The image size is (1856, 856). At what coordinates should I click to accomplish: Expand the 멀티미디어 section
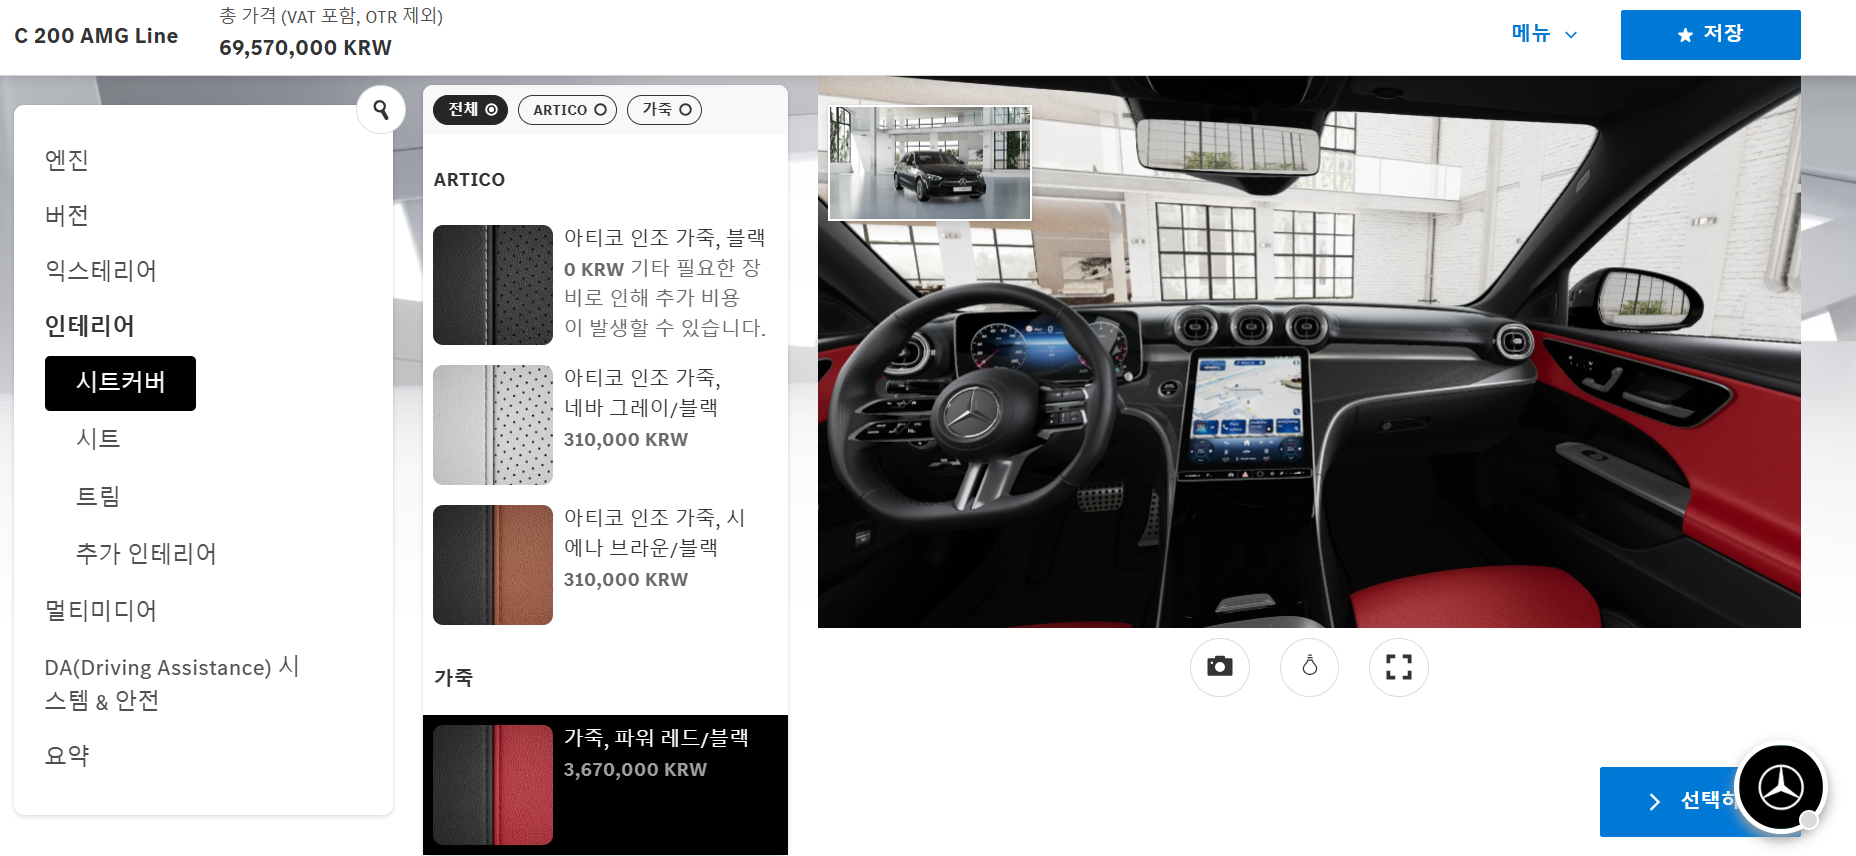(101, 611)
